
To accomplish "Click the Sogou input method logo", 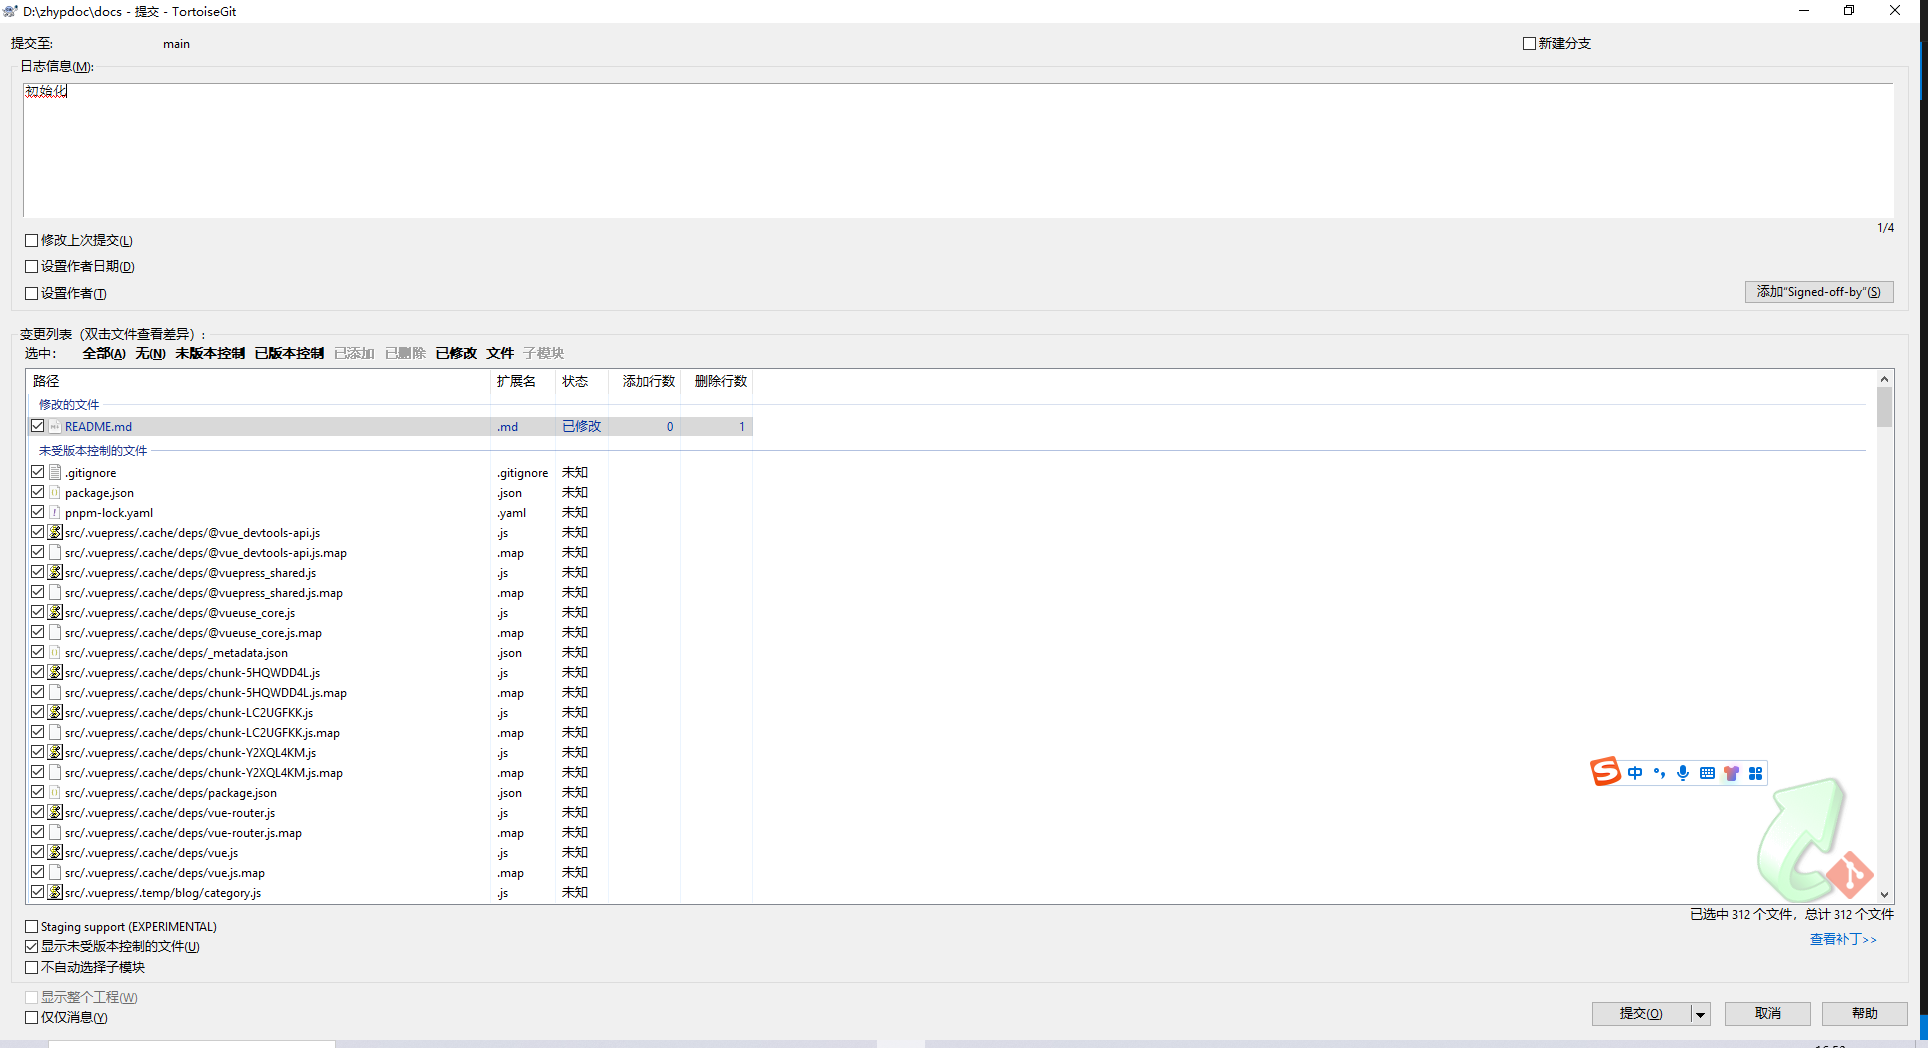I will [x=1605, y=772].
